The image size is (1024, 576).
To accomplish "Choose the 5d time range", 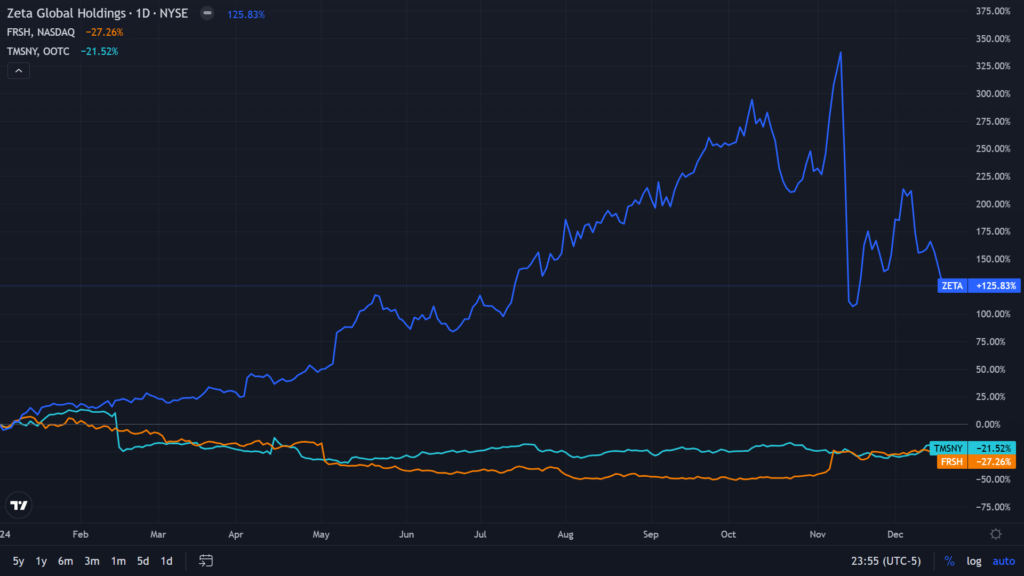I will [144, 561].
